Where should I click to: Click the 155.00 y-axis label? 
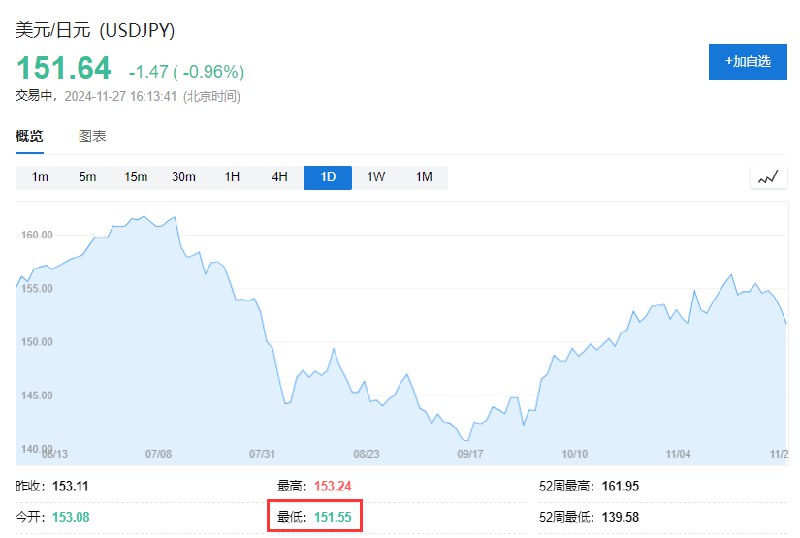(x=36, y=288)
